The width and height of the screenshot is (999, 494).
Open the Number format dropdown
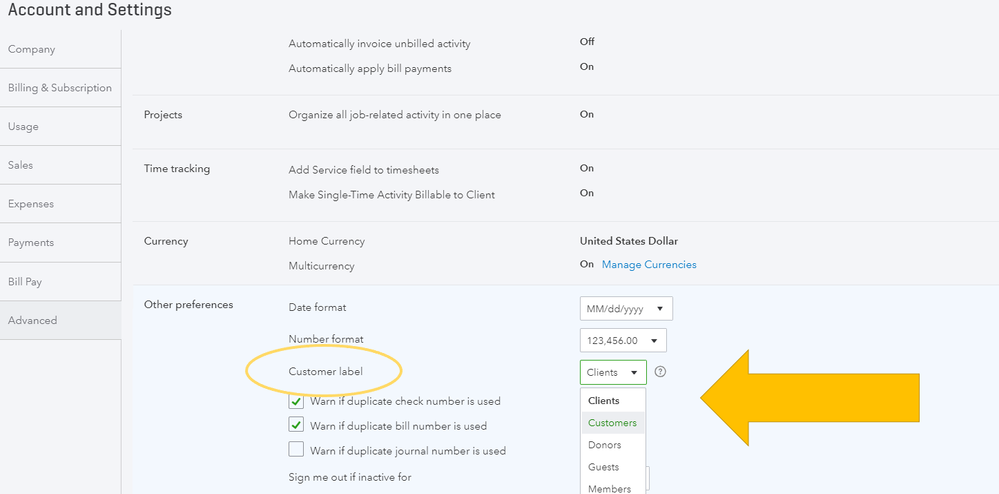(622, 340)
